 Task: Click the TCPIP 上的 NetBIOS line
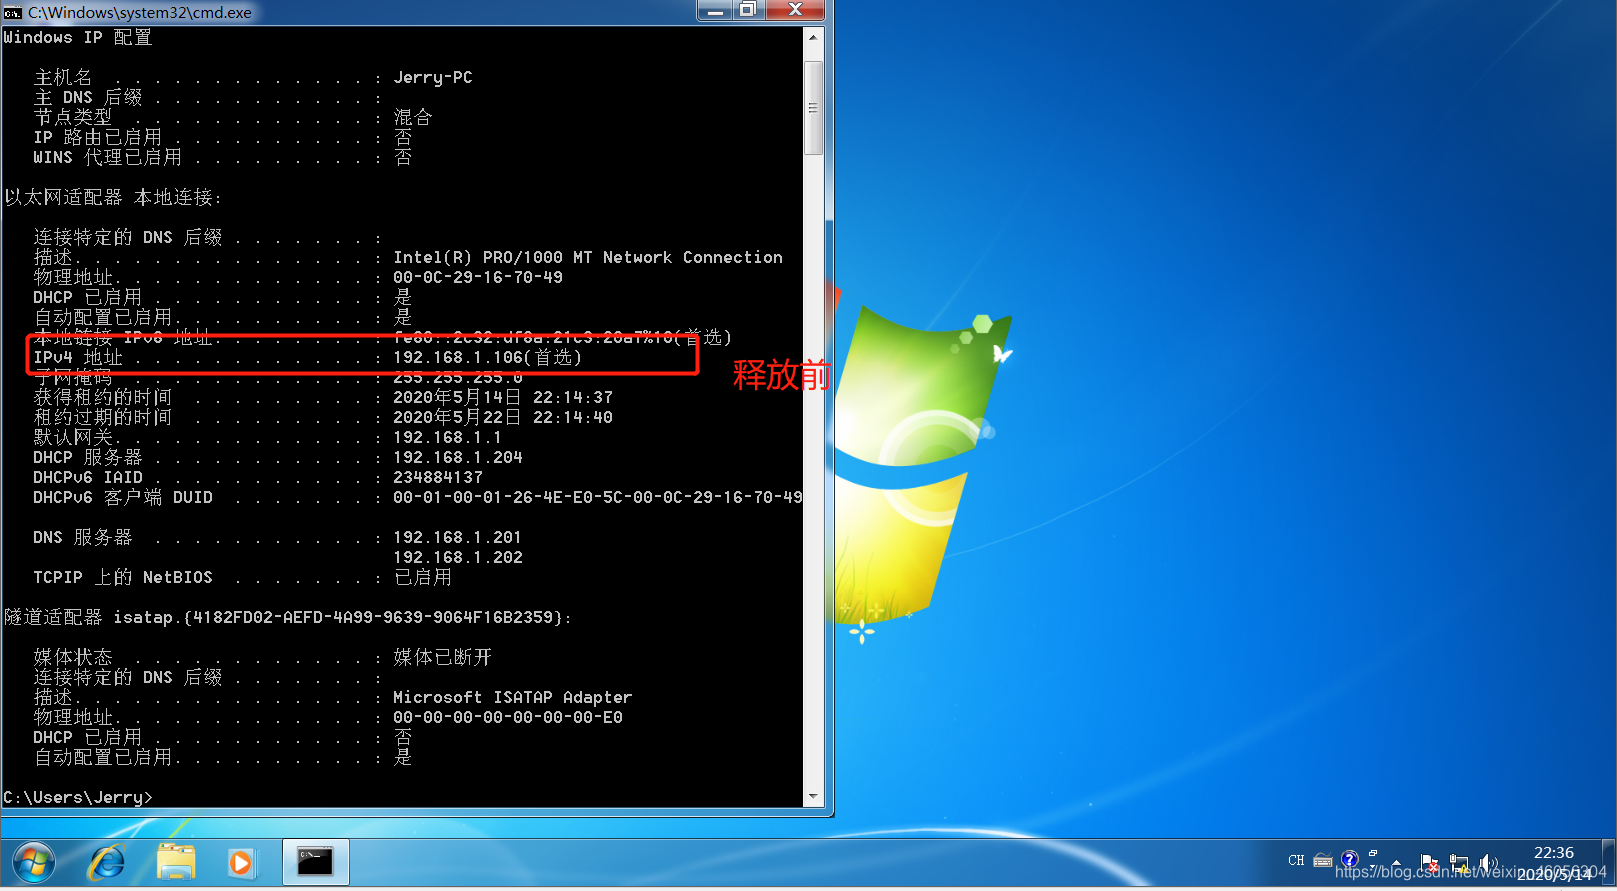click(242, 577)
